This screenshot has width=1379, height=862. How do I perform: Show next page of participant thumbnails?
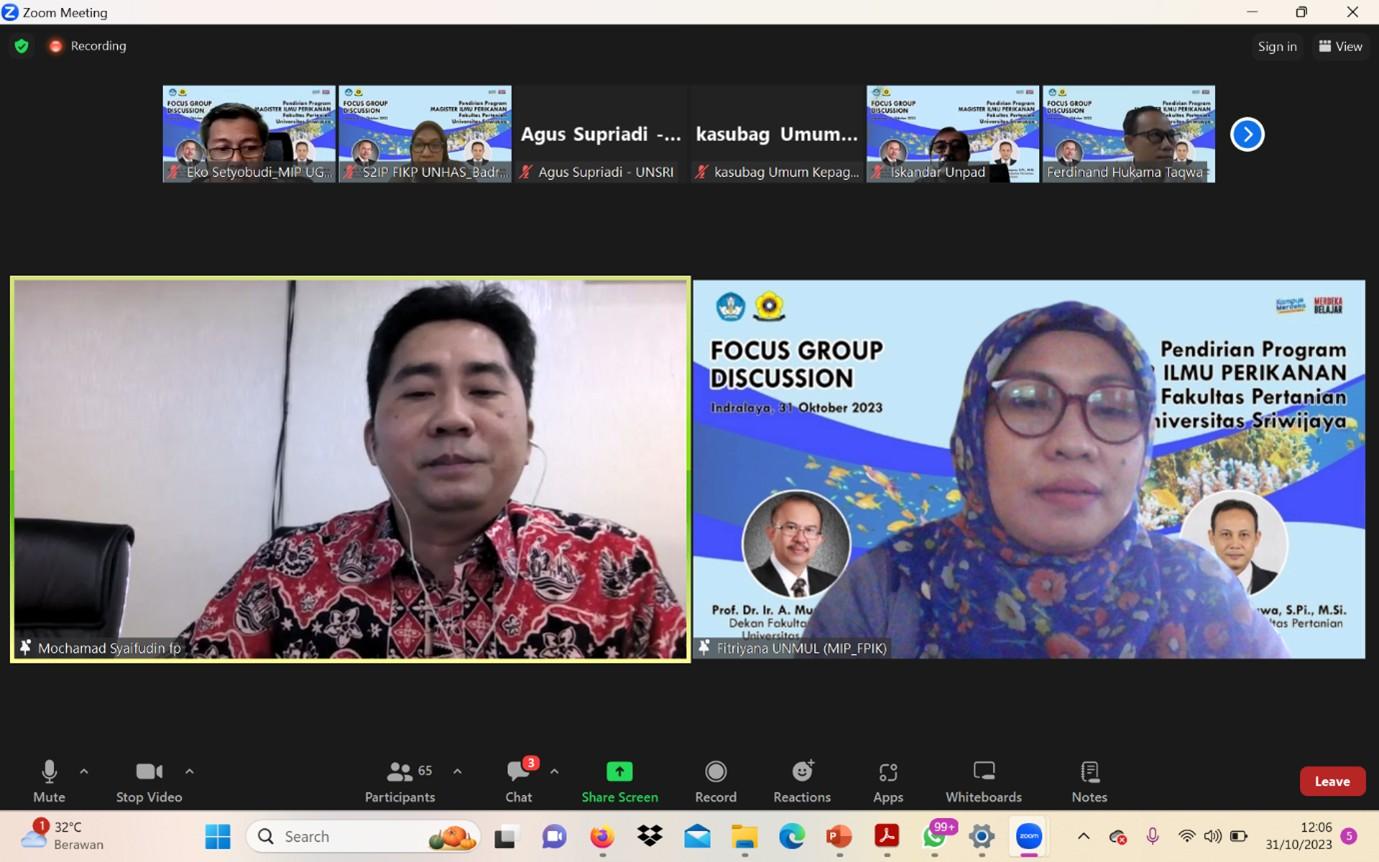coord(1247,134)
